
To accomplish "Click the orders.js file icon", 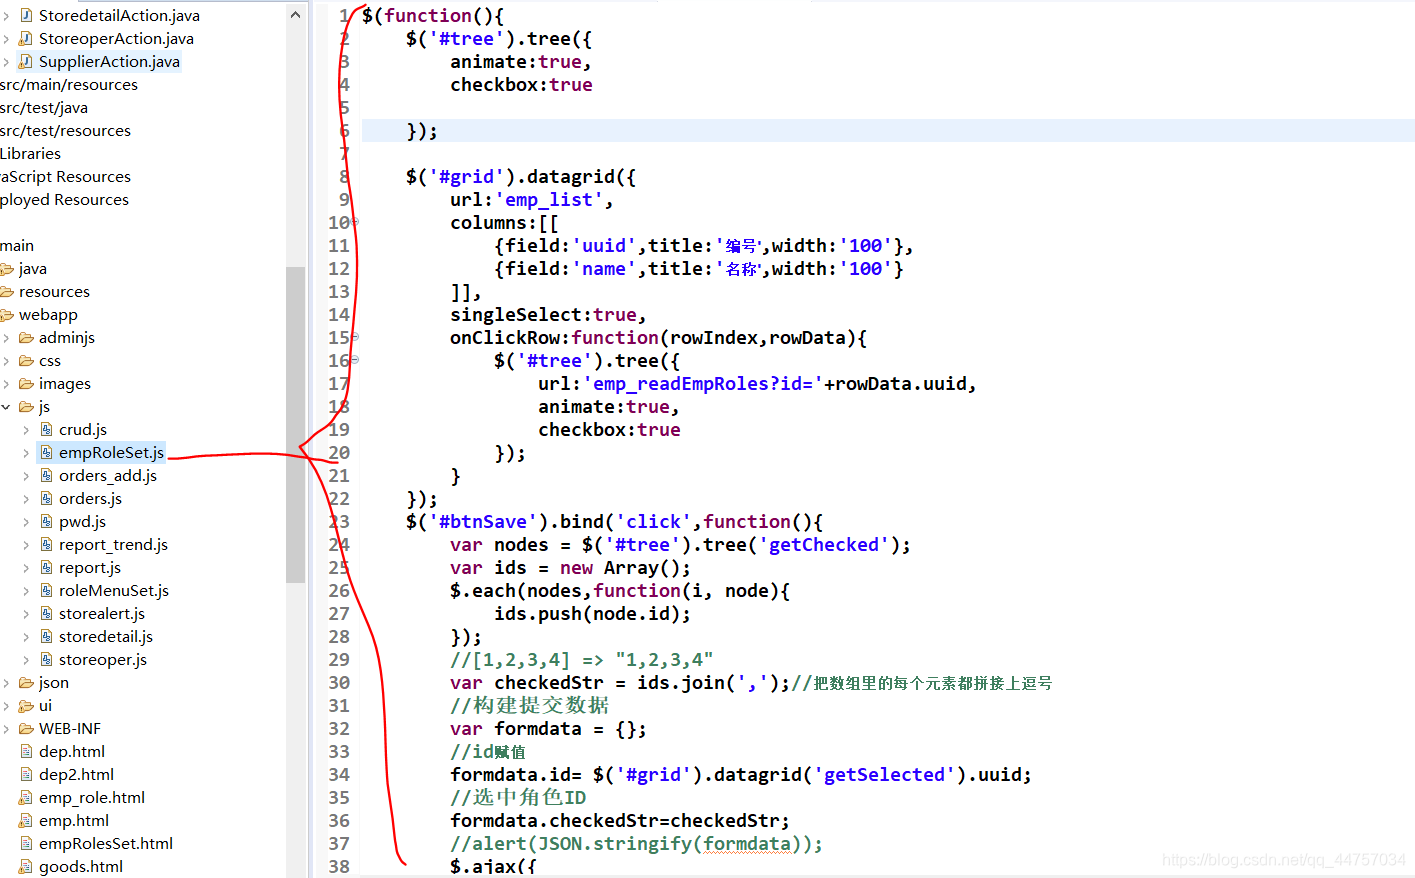I will 46,498.
